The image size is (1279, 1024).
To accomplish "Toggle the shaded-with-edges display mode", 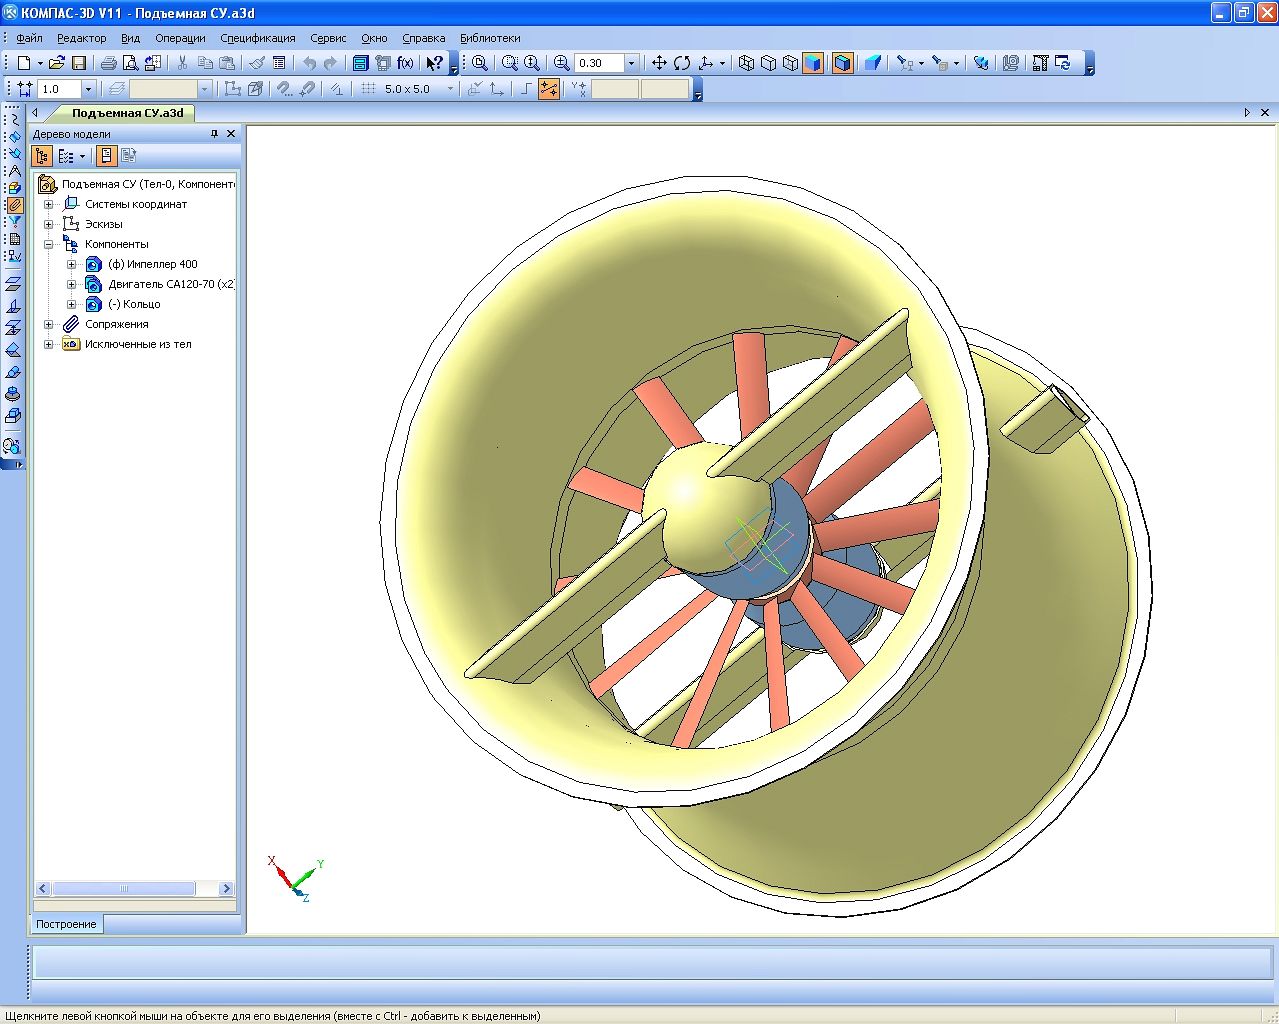I will (842, 63).
